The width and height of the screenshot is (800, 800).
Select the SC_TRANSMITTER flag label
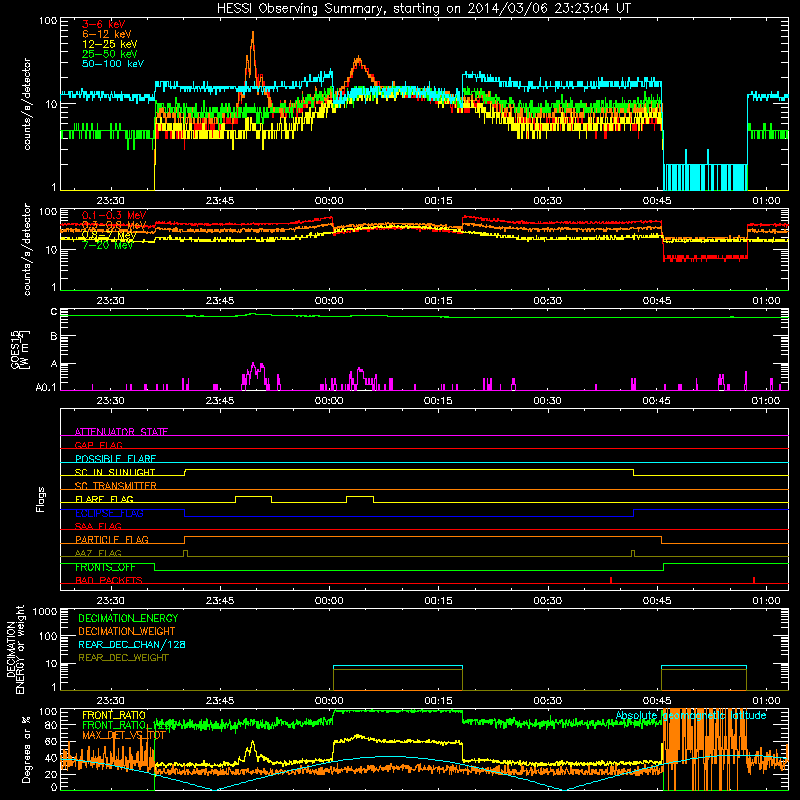click(115, 485)
